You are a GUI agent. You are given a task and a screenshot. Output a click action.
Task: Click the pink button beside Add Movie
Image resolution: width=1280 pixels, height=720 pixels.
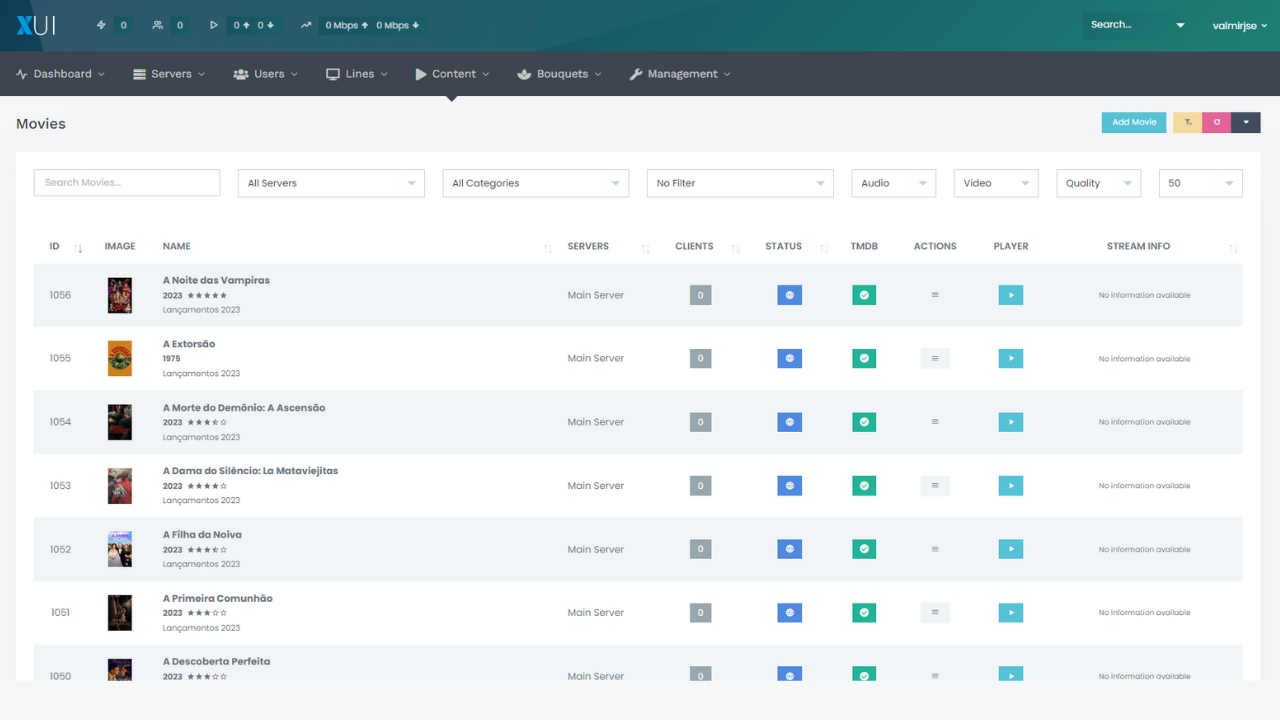[1217, 122]
